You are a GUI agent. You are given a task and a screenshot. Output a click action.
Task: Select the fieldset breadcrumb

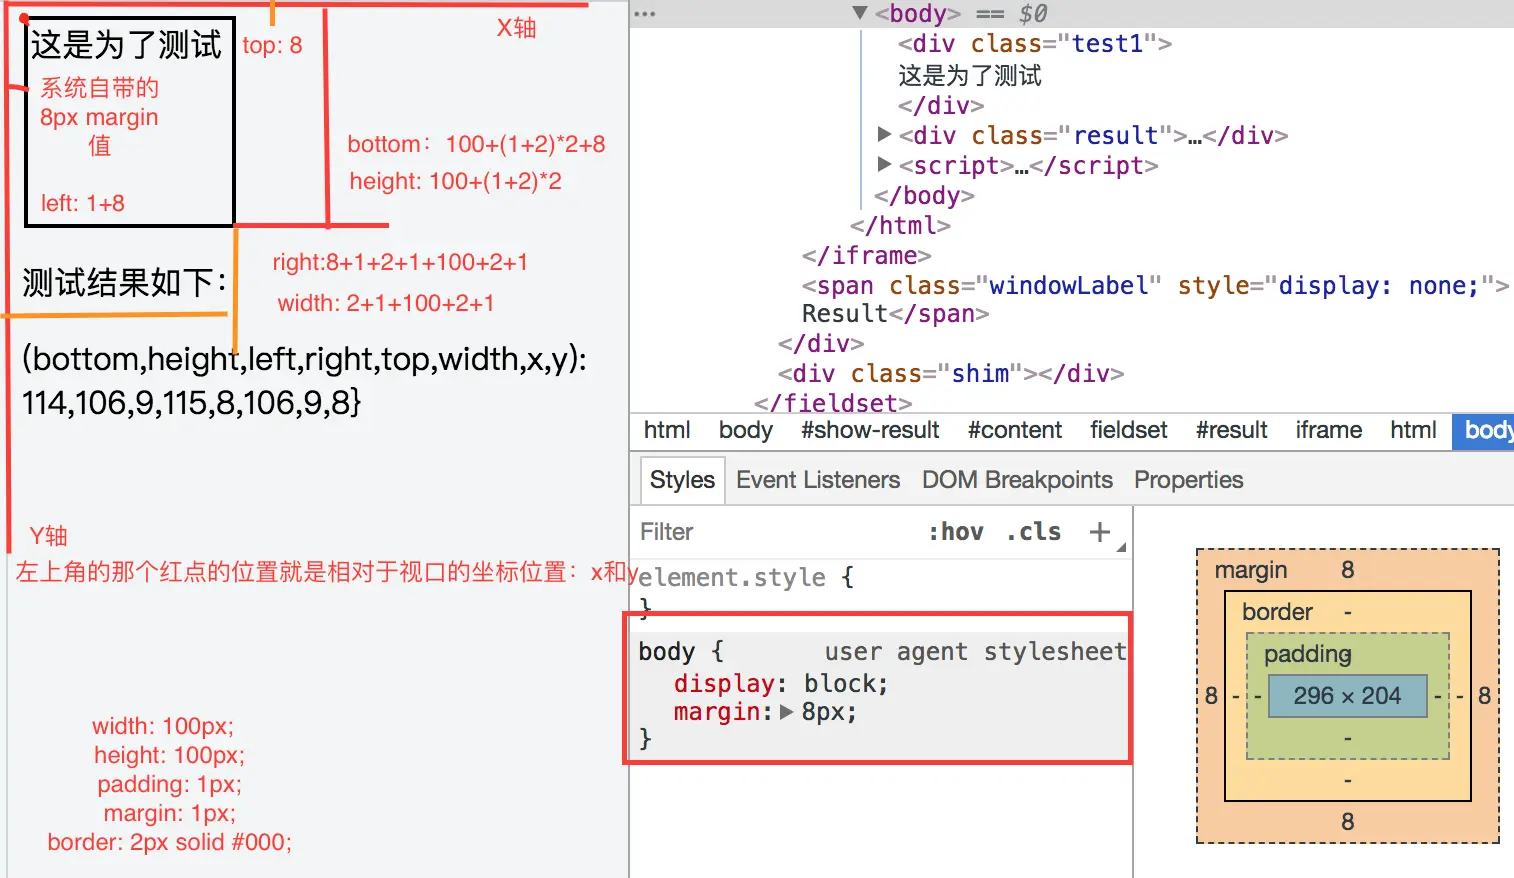point(1128,430)
